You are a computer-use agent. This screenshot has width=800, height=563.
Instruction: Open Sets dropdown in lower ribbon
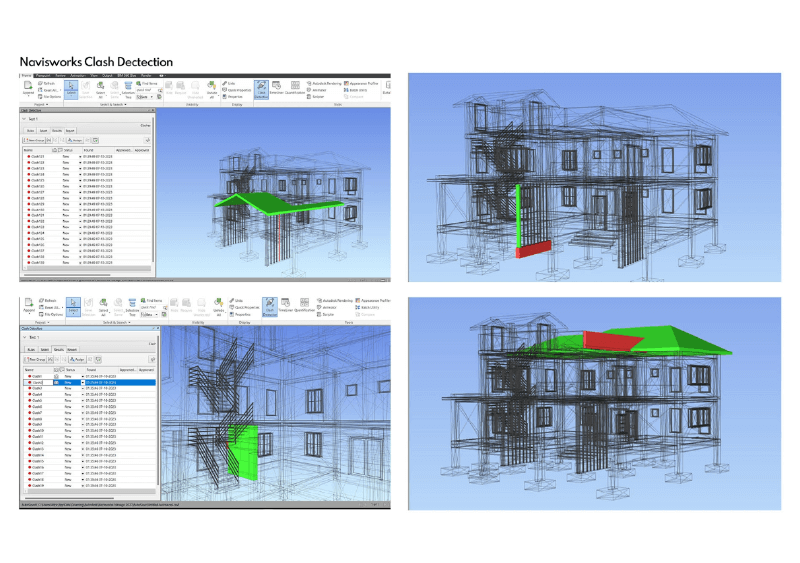(149, 314)
